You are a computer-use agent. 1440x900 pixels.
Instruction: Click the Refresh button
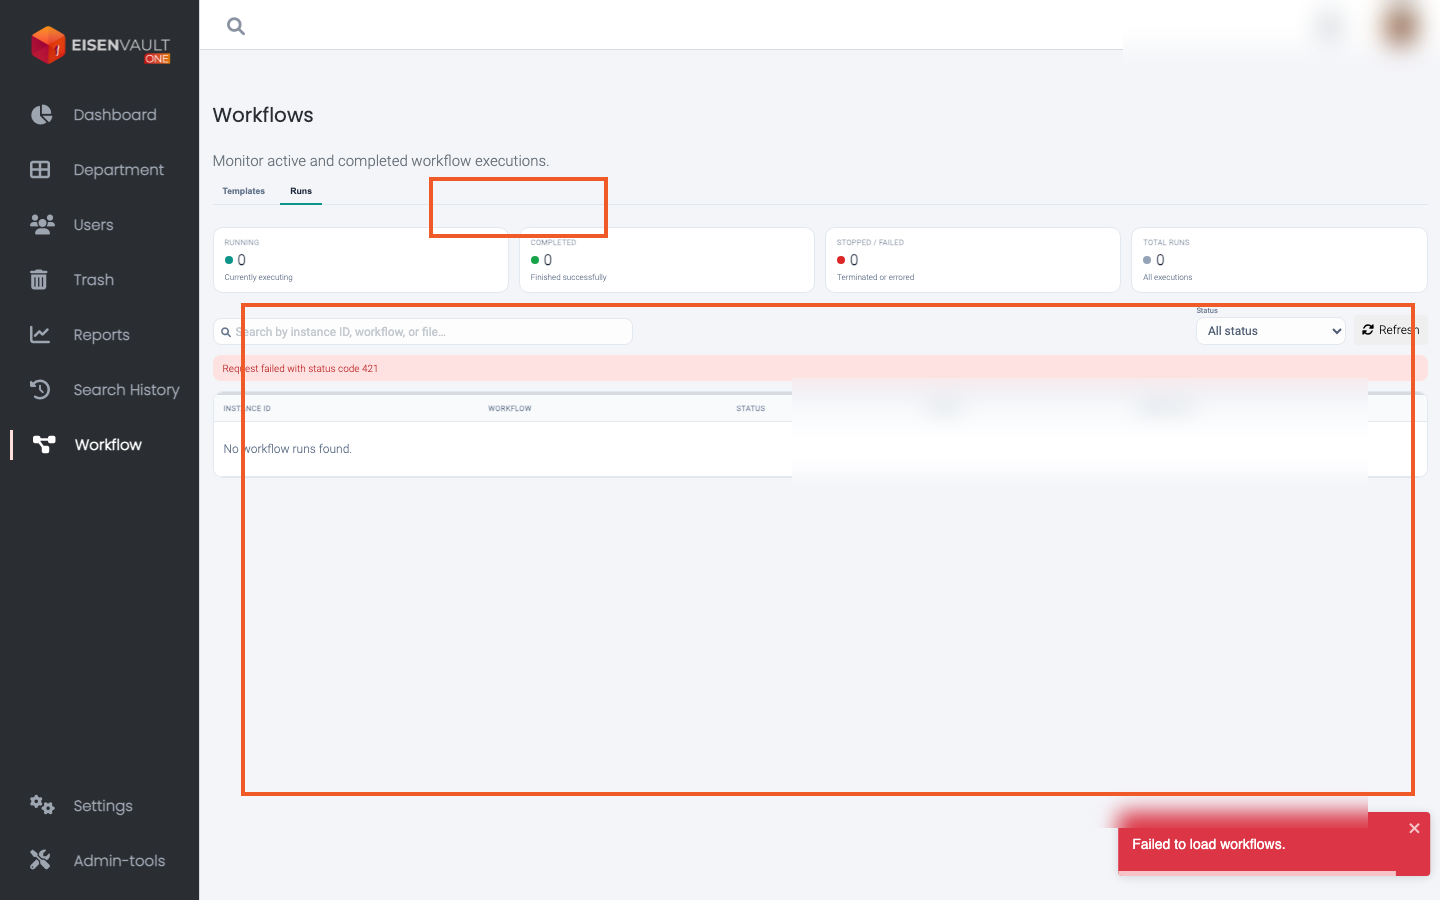[x=1390, y=330]
